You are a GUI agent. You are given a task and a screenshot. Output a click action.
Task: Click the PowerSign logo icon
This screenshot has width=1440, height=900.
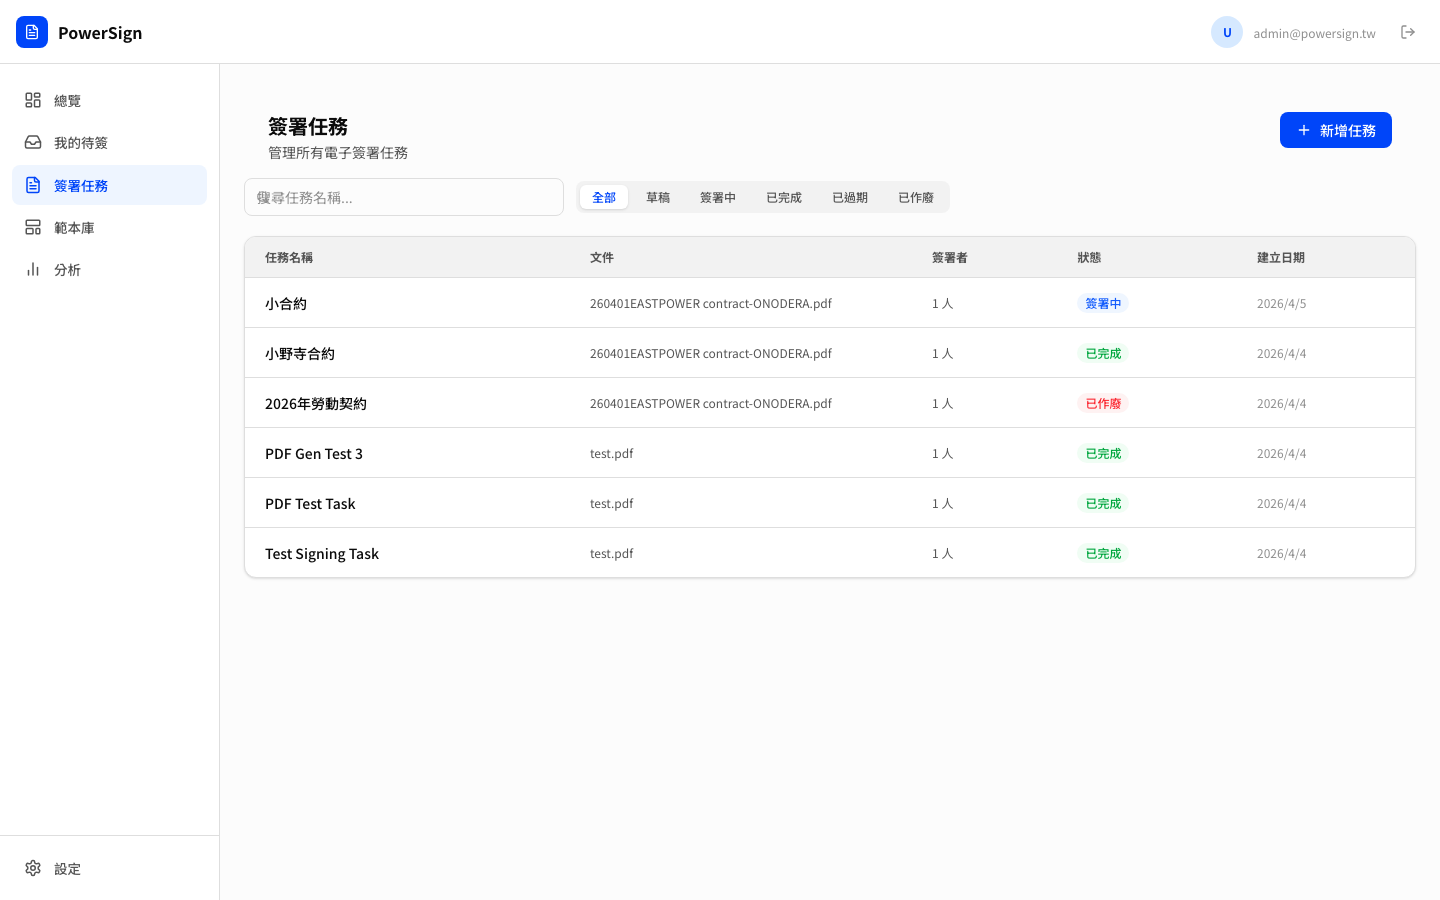tap(32, 32)
